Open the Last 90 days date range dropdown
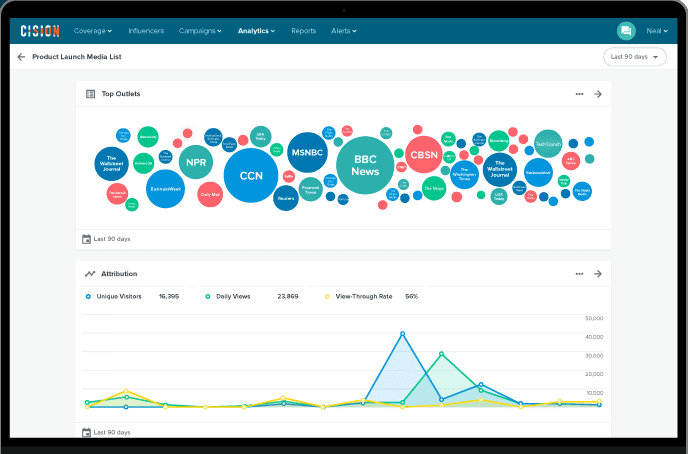The height and width of the screenshot is (454, 688). (634, 57)
